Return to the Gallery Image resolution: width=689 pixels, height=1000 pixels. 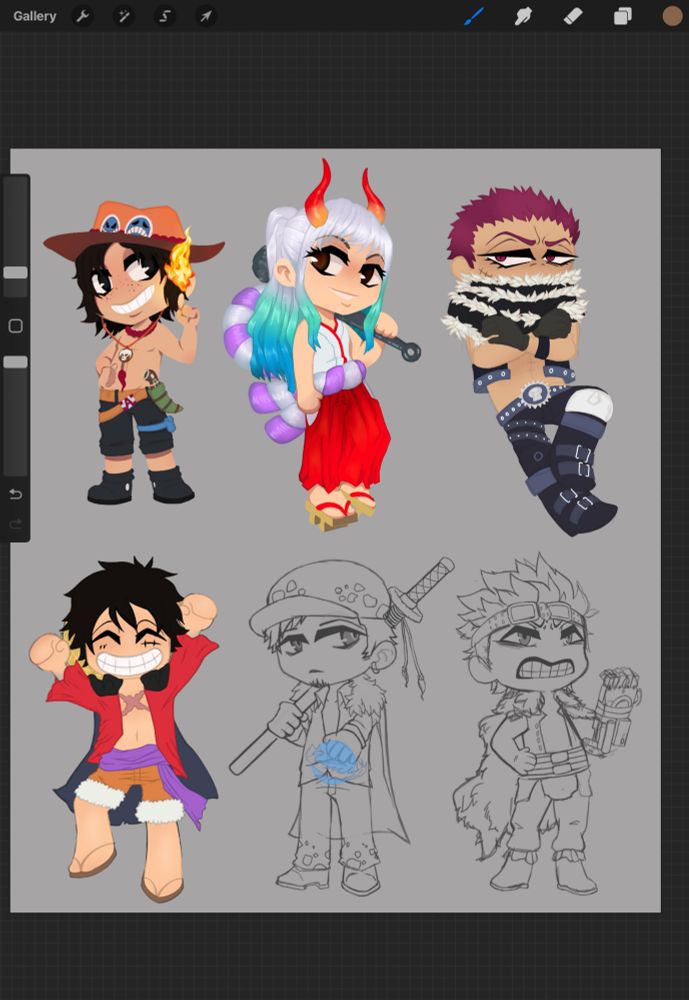click(x=34, y=16)
